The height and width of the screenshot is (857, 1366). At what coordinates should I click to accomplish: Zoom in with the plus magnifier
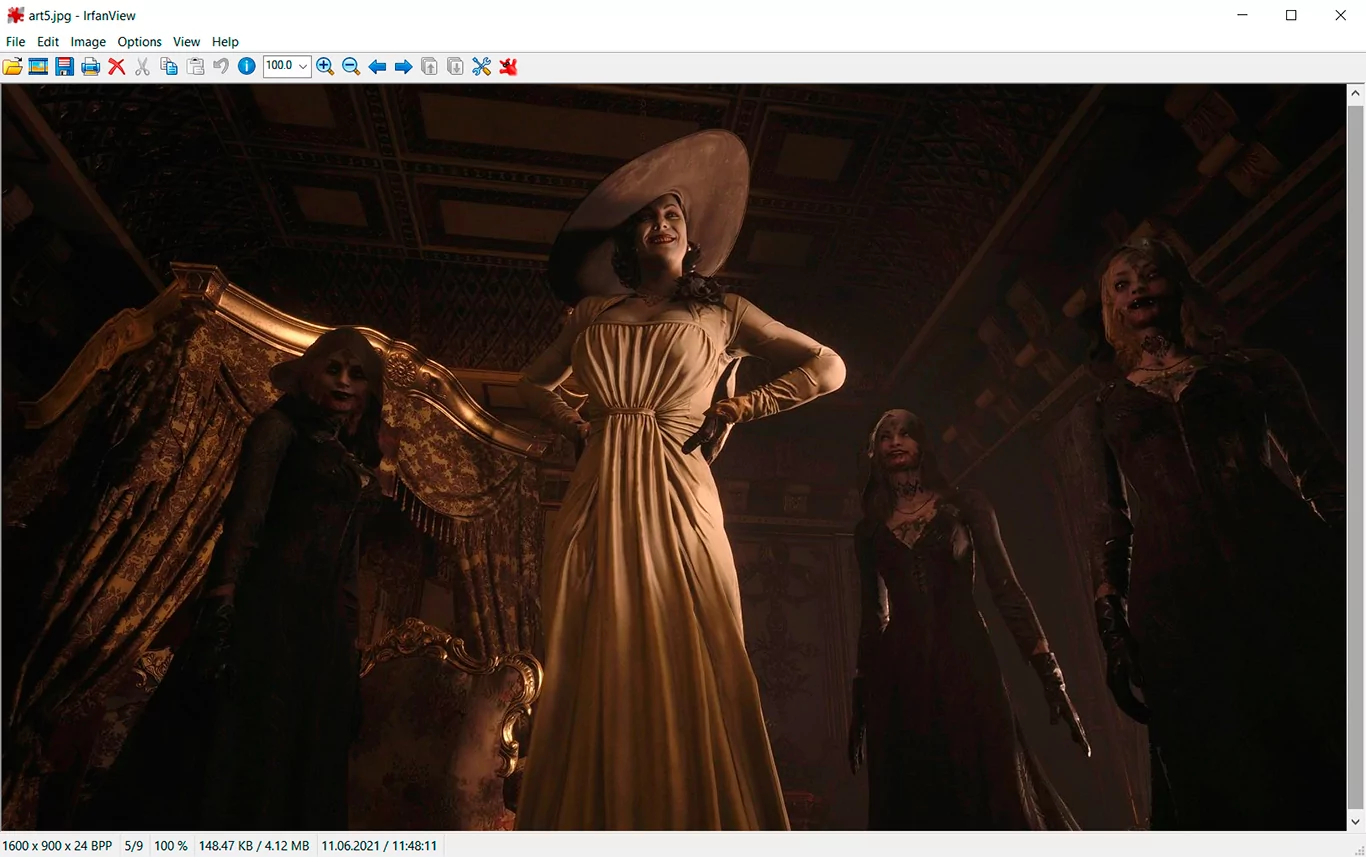325,67
